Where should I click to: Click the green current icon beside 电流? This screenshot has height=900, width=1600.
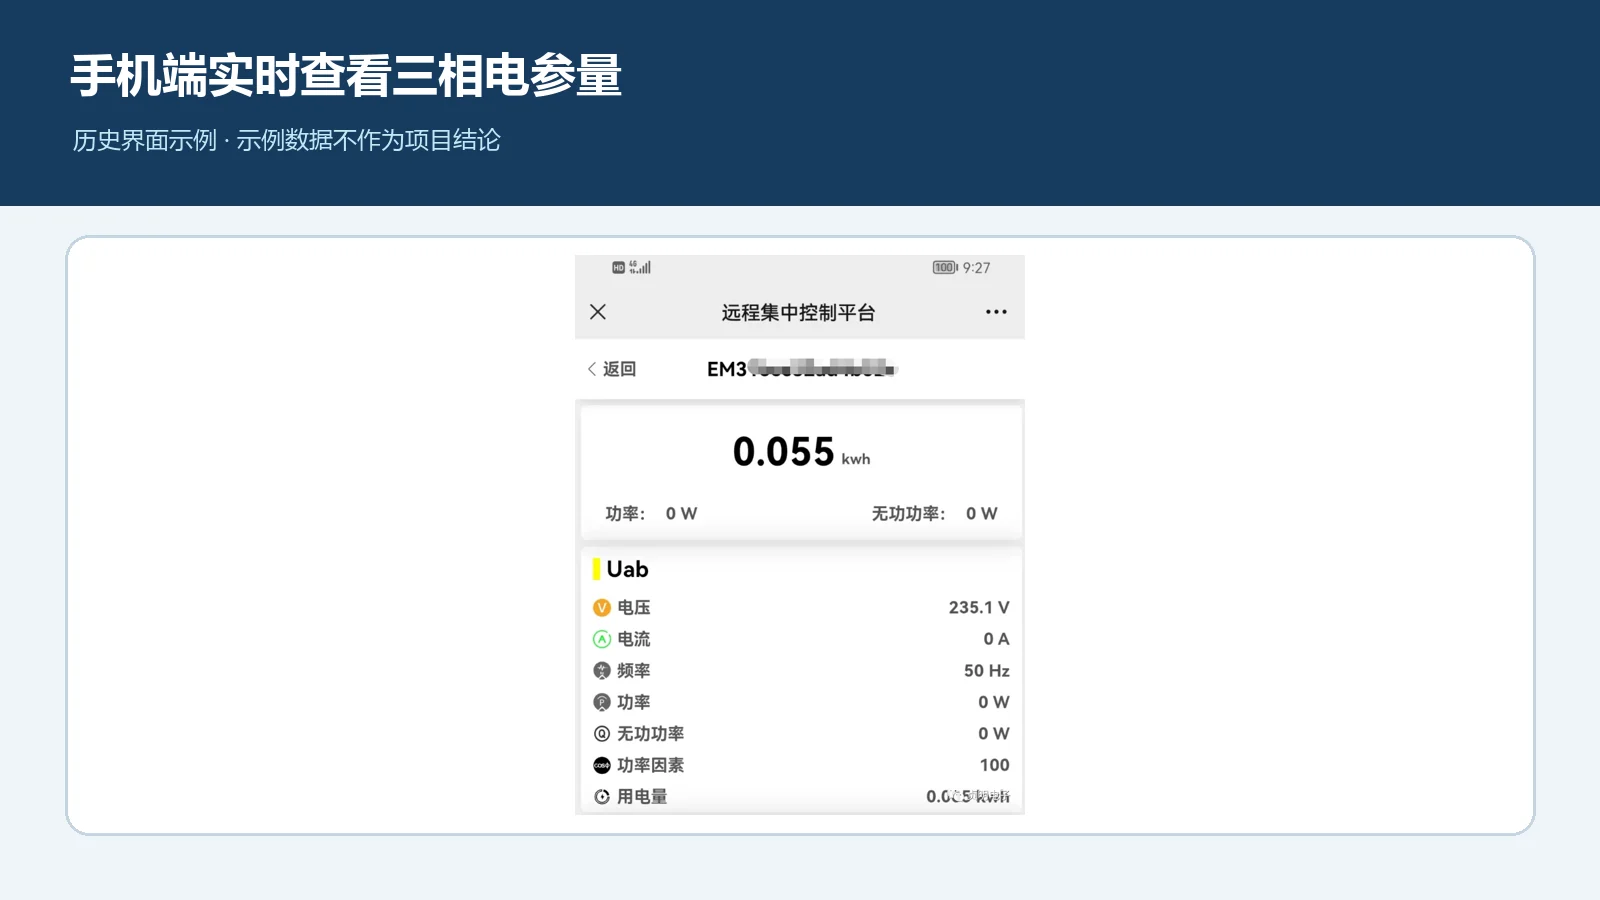[602, 639]
